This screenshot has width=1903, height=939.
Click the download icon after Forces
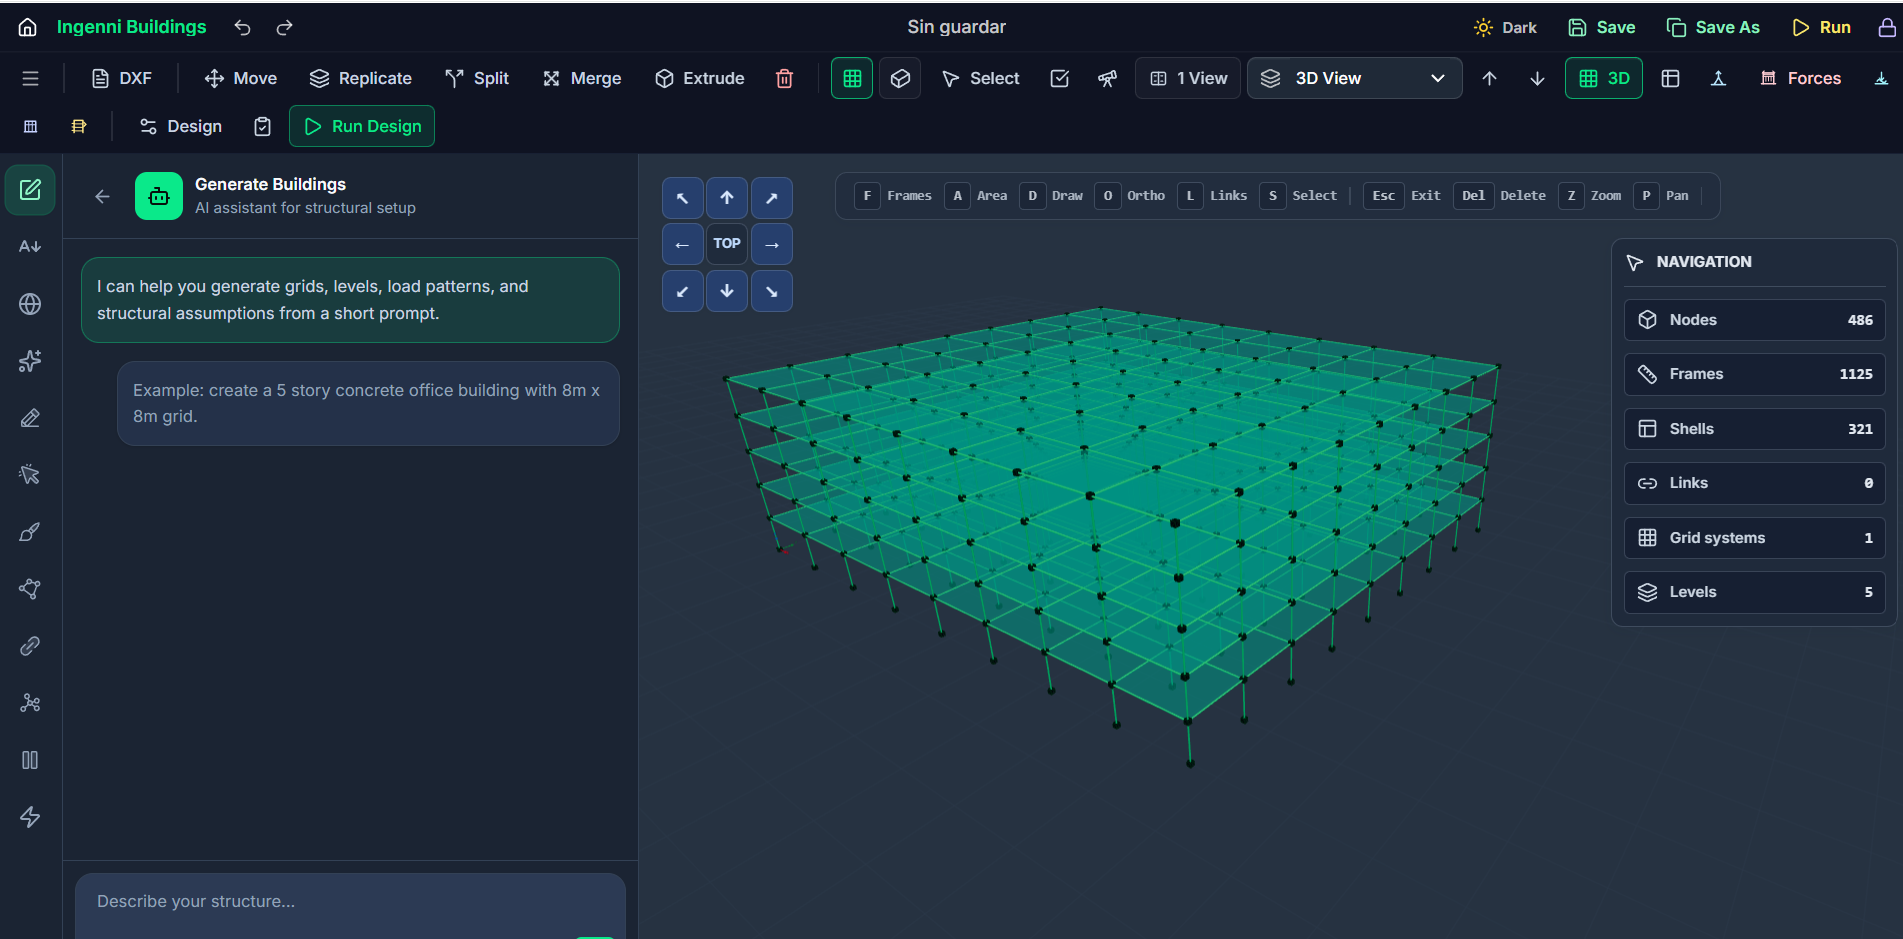click(1881, 78)
